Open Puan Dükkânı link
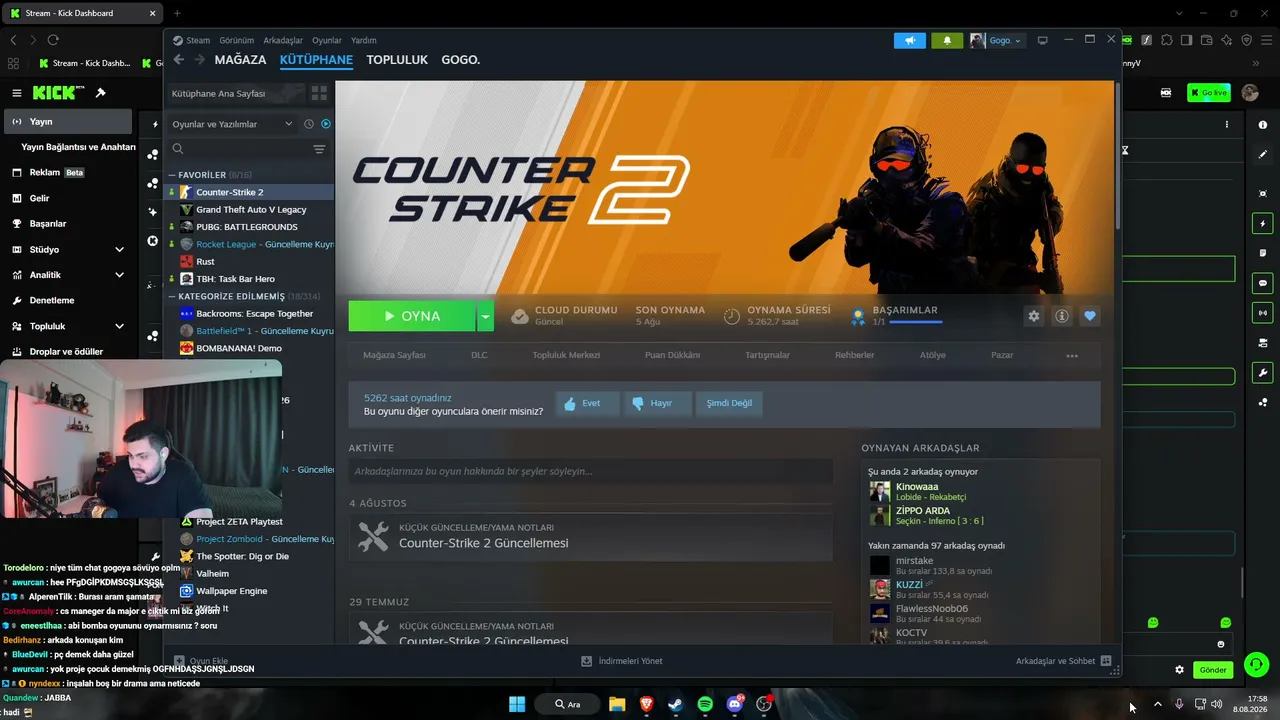This screenshot has width=1280, height=720. pos(673,355)
